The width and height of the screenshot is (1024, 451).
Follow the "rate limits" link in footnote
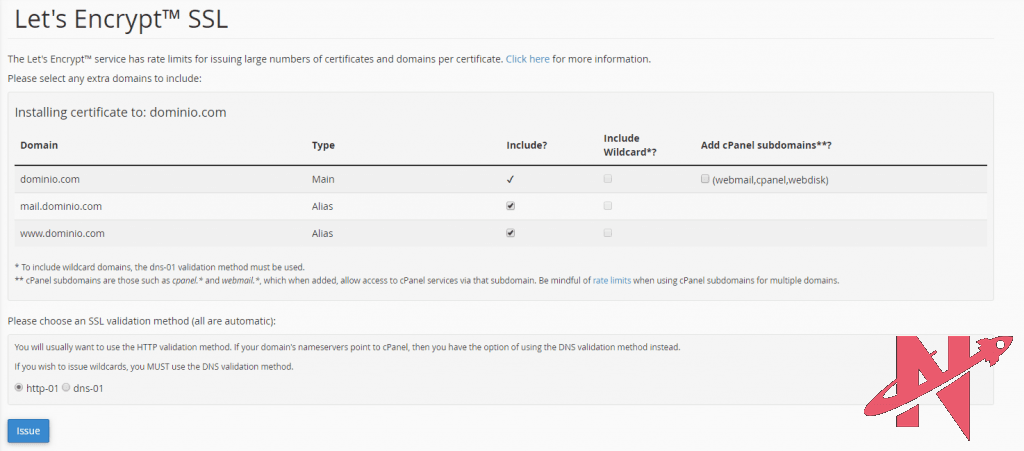click(611, 281)
